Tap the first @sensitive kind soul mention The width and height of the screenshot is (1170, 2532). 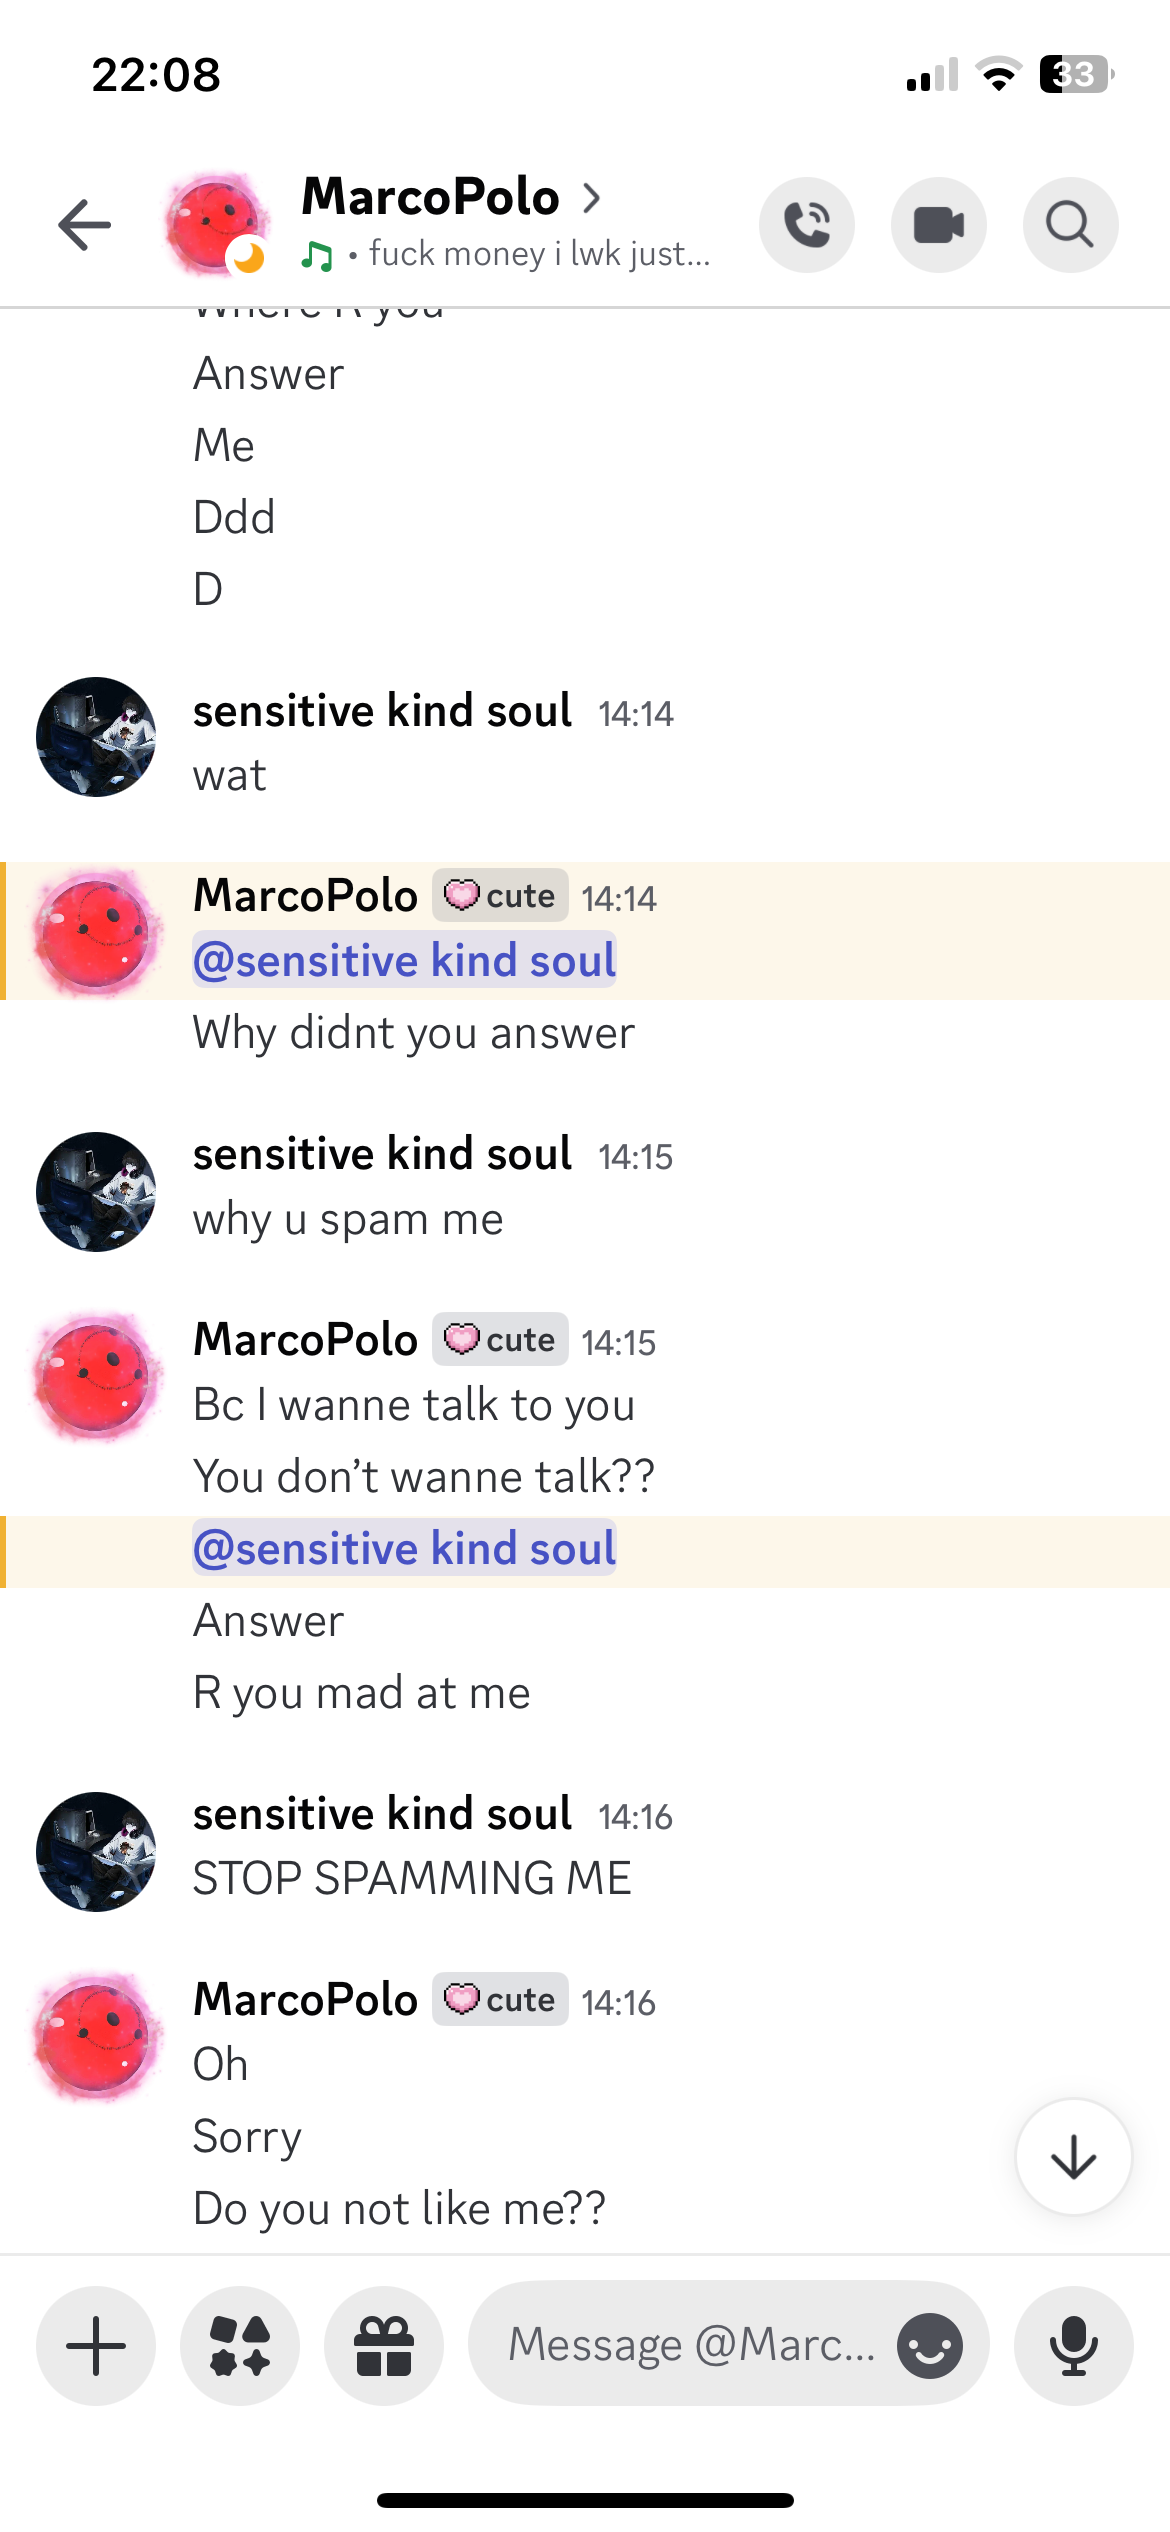(404, 960)
